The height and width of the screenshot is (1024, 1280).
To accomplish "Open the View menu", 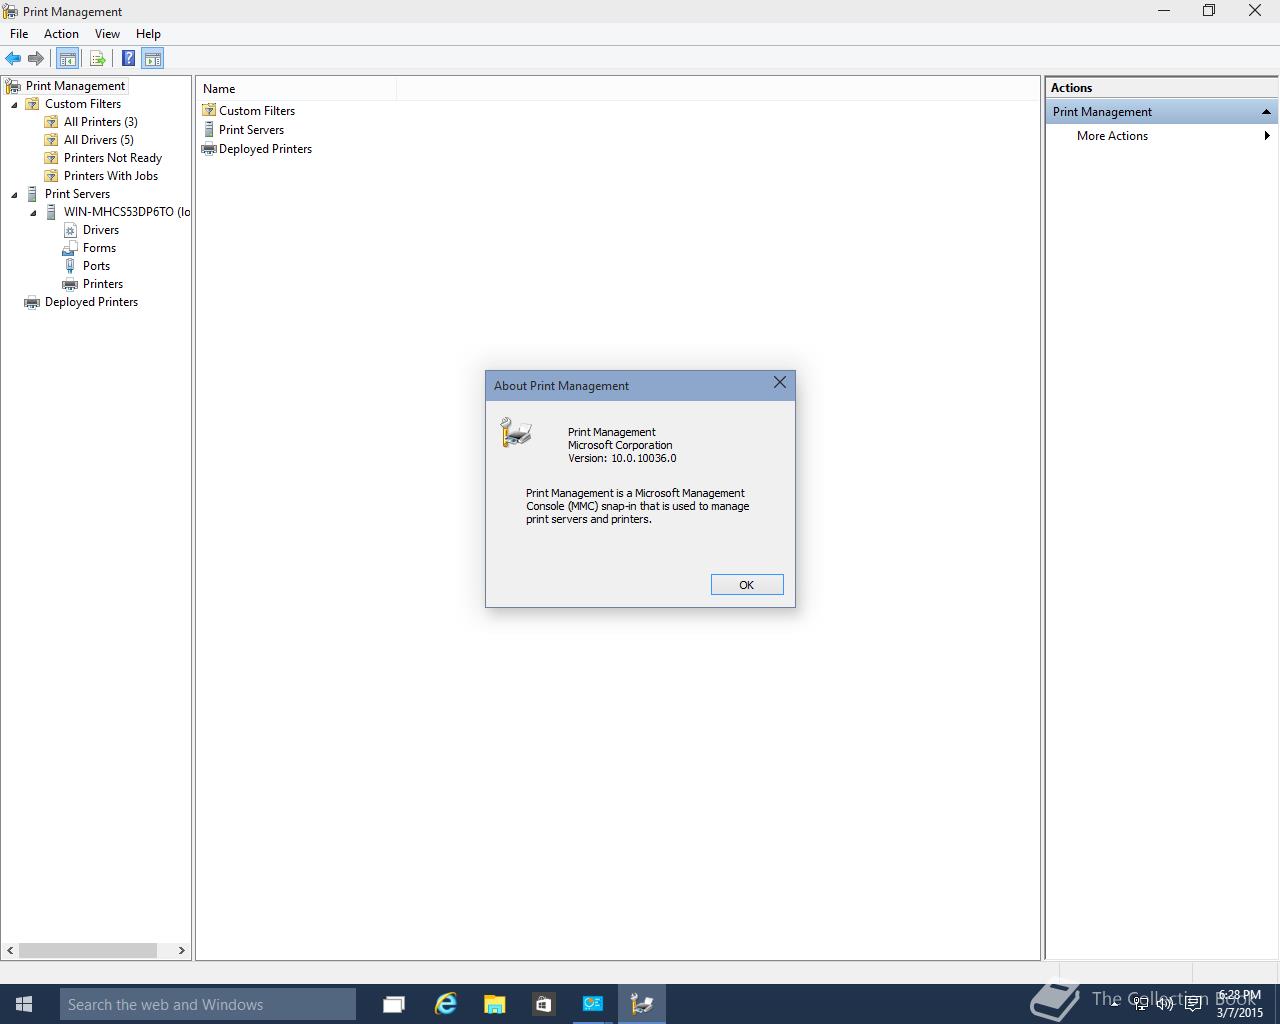I will [107, 34].
